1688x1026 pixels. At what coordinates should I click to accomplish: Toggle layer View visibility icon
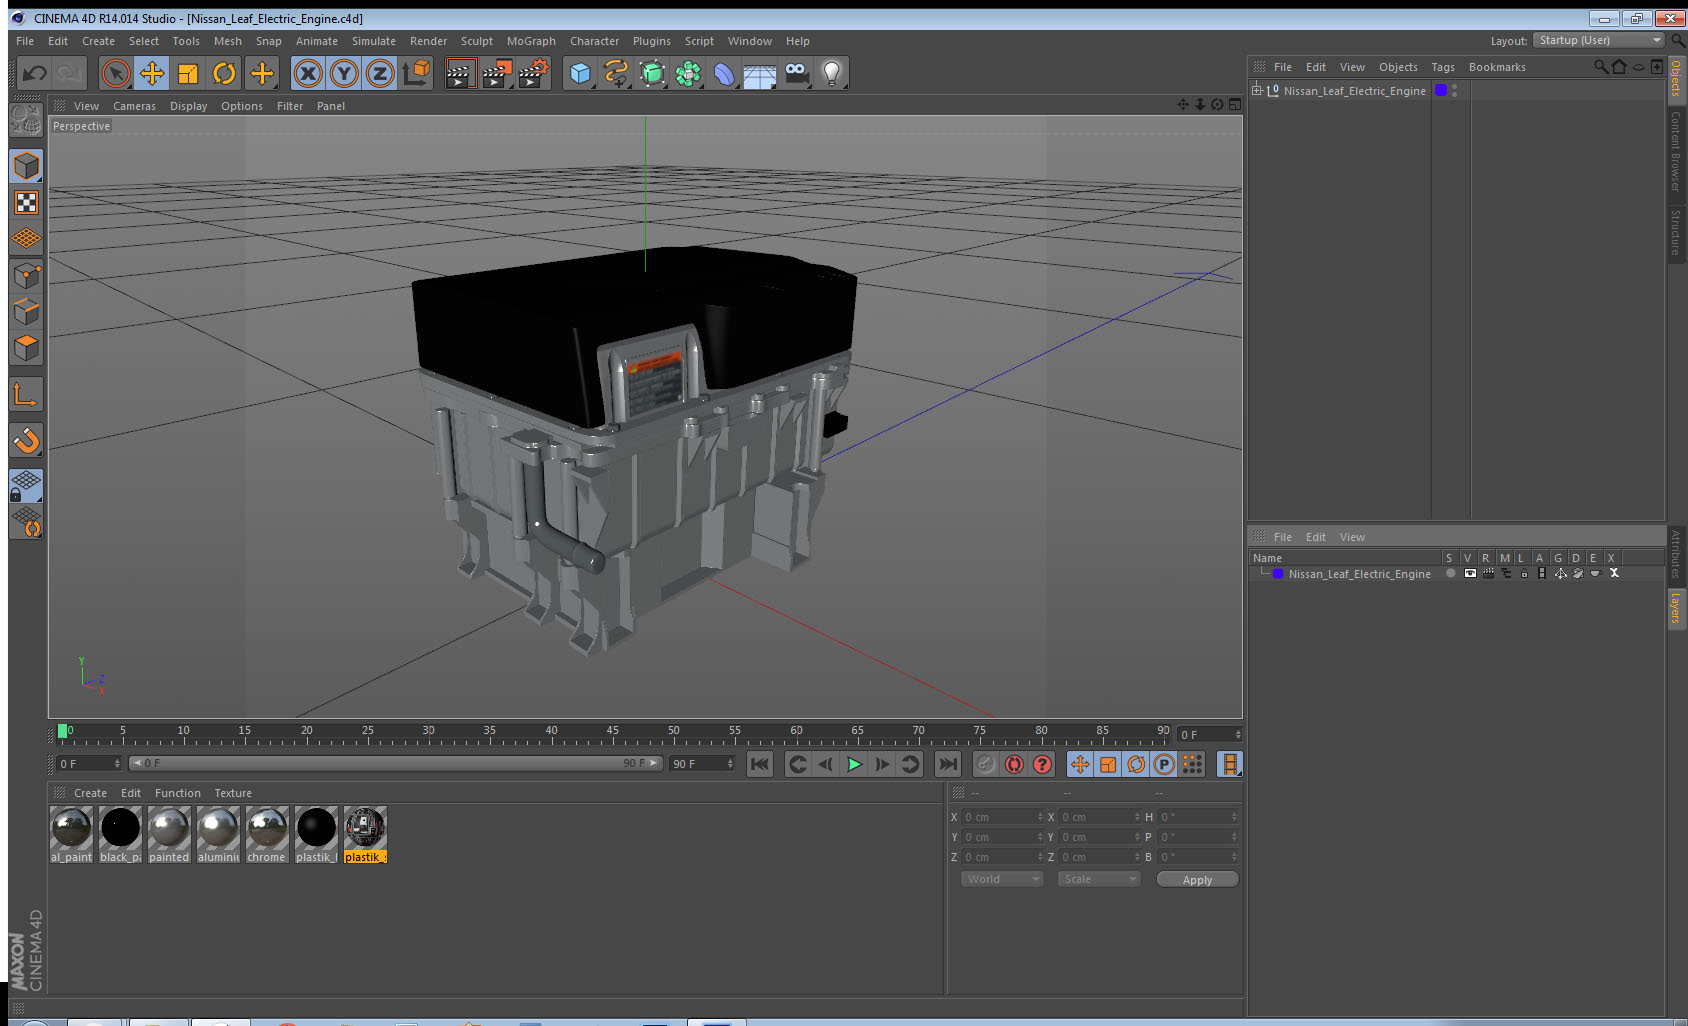click(1469, 573)
